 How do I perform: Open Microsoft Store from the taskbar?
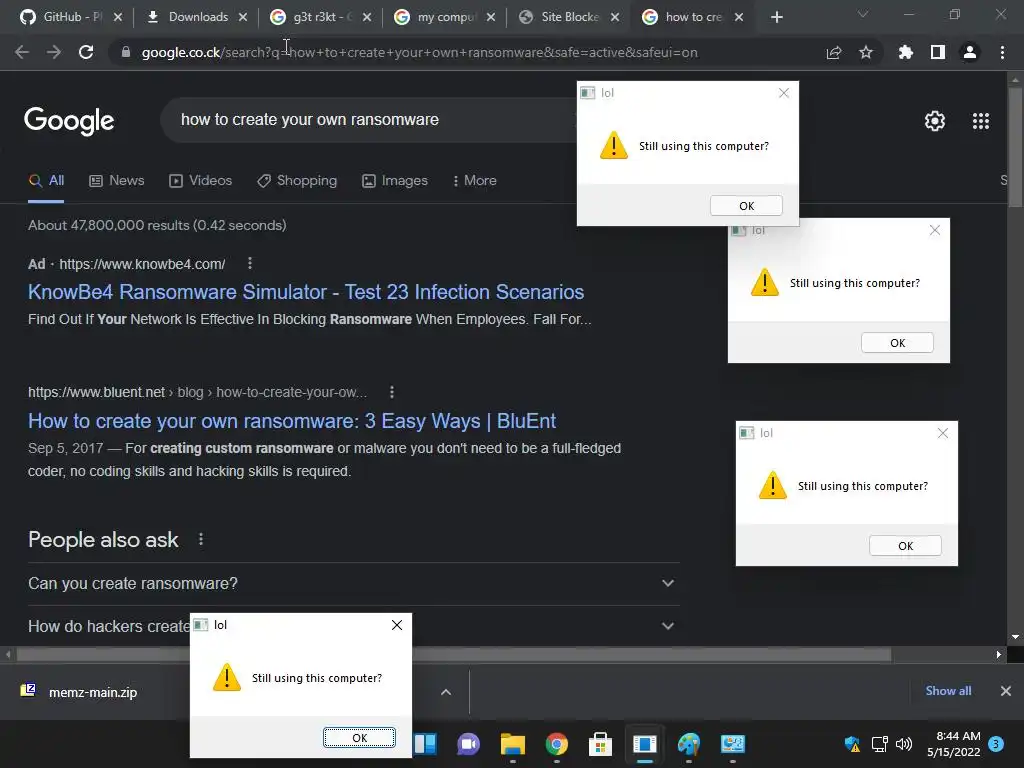click(600, 744)
